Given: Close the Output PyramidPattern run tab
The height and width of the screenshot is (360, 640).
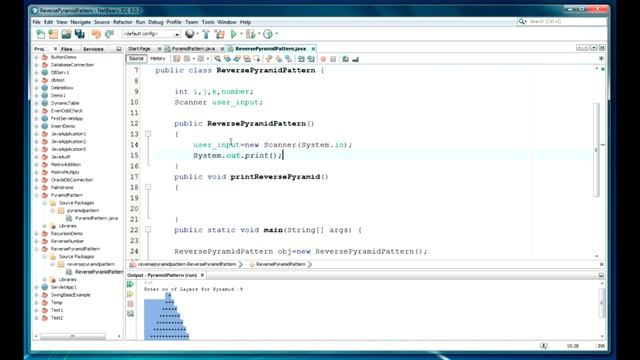Looking at the screenshot, I should point(202,276).
